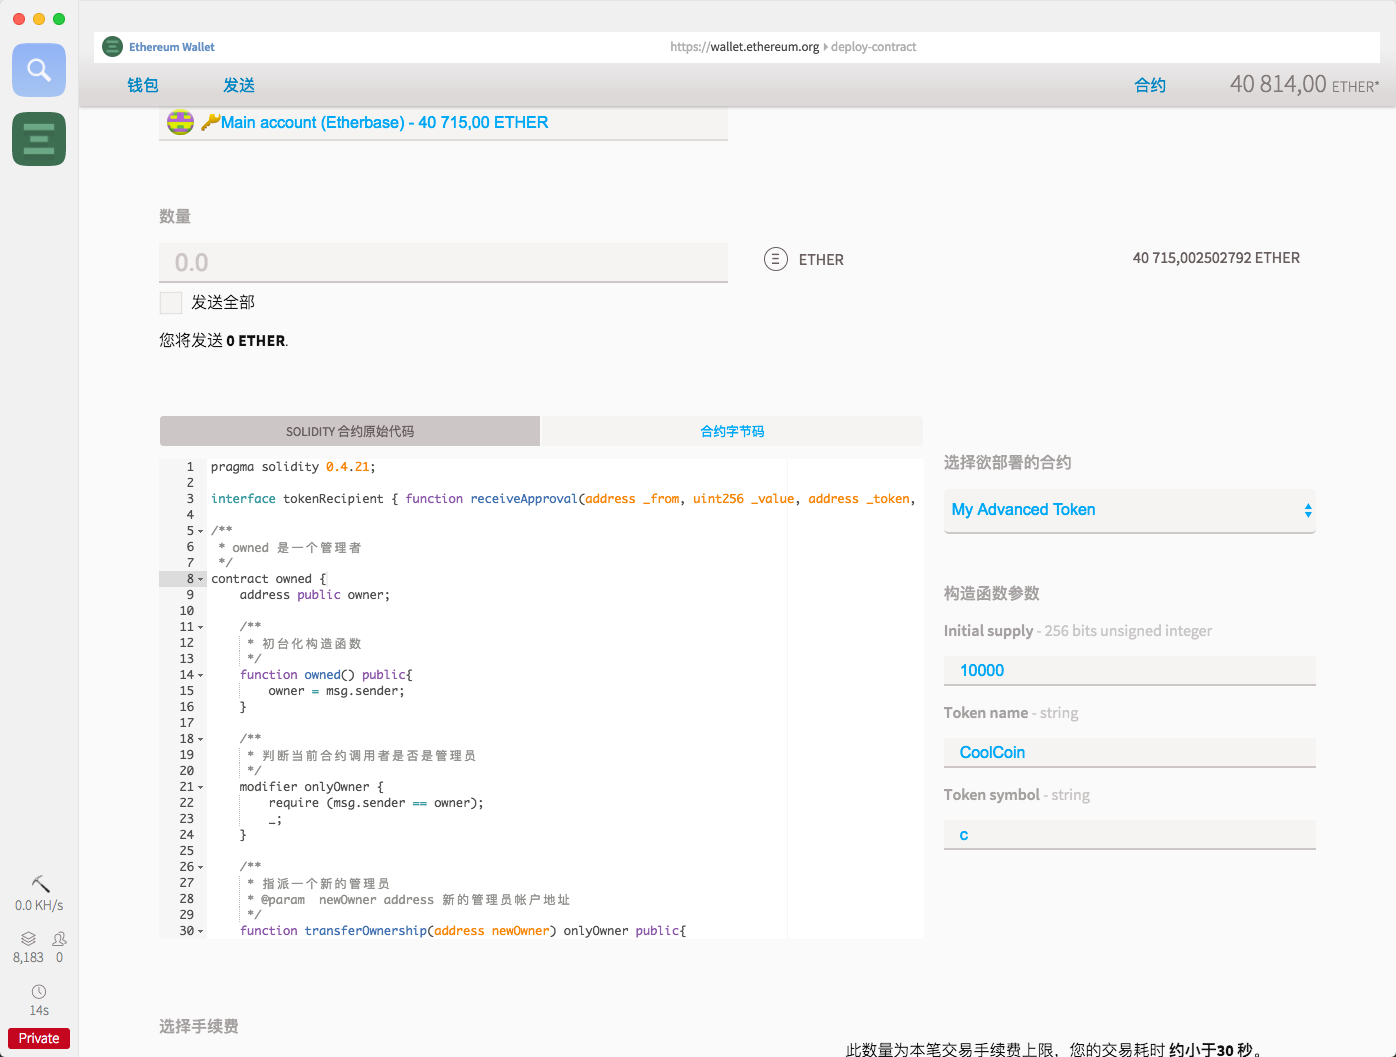The width and height of the screenshot is (1396, 1057).
Task: Open the 发送 navigation tab
Action: pyautogui.click(x=239, y=86)
